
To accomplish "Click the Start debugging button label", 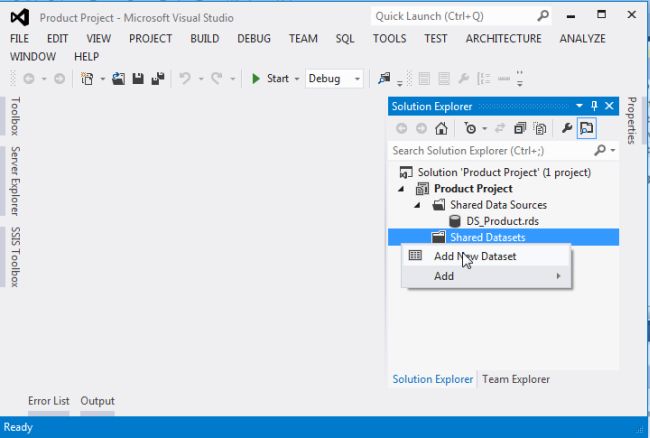I will point(278,78).
